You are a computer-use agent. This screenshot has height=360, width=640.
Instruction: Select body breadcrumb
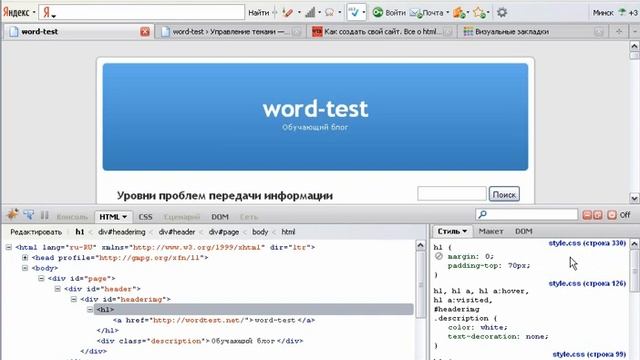(260, 232)
